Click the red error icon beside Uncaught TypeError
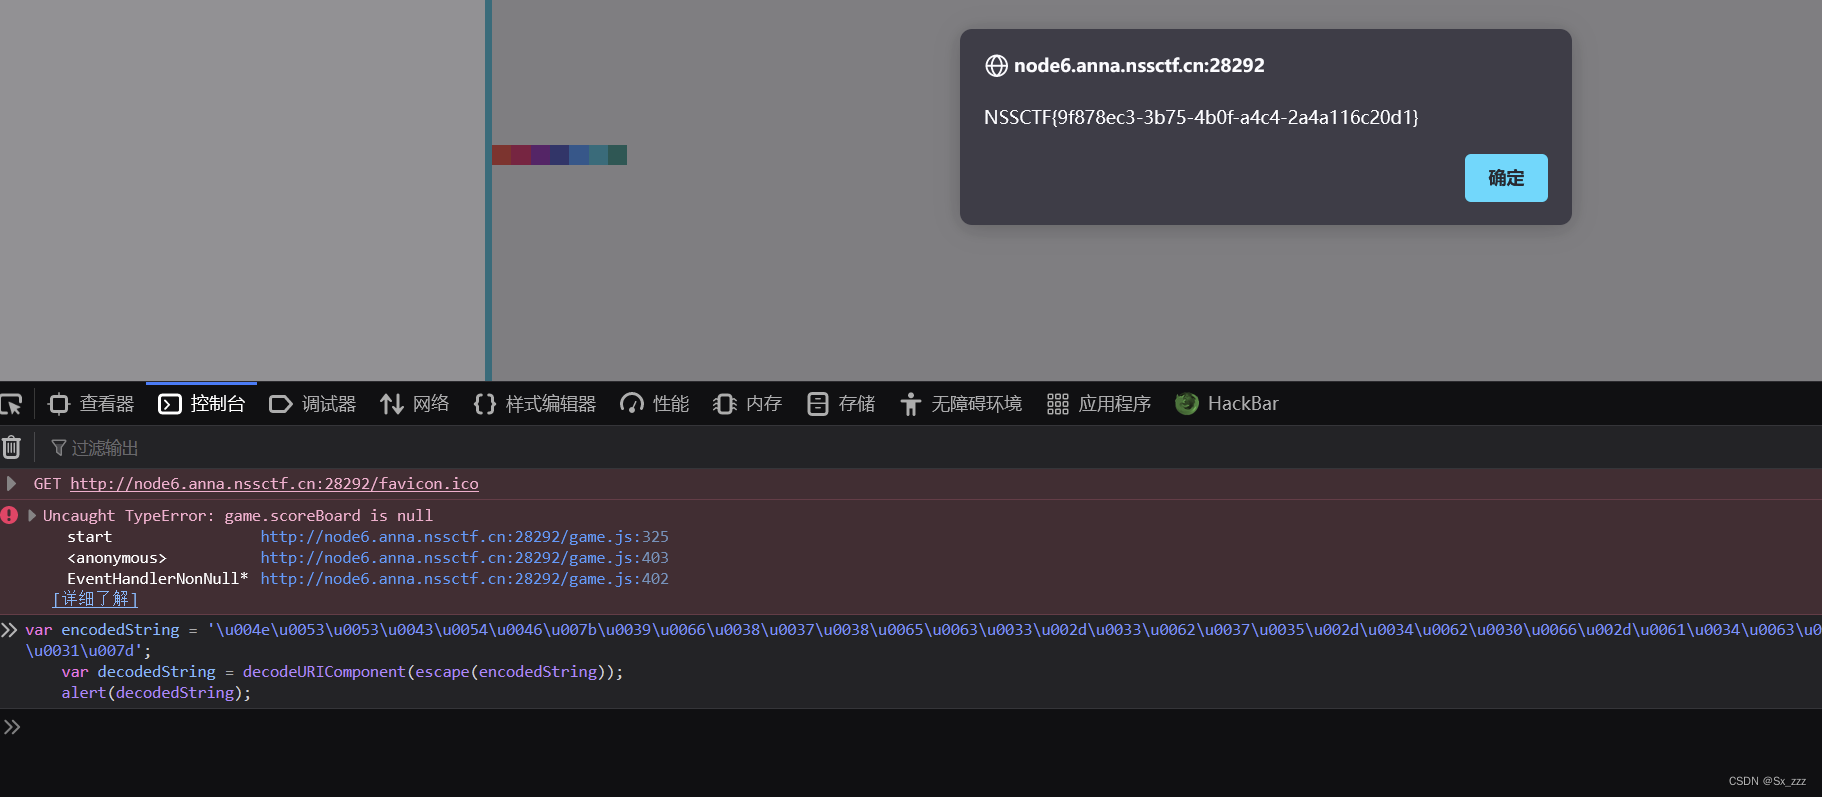The image size is (1822, 797). tap(10, 516)
